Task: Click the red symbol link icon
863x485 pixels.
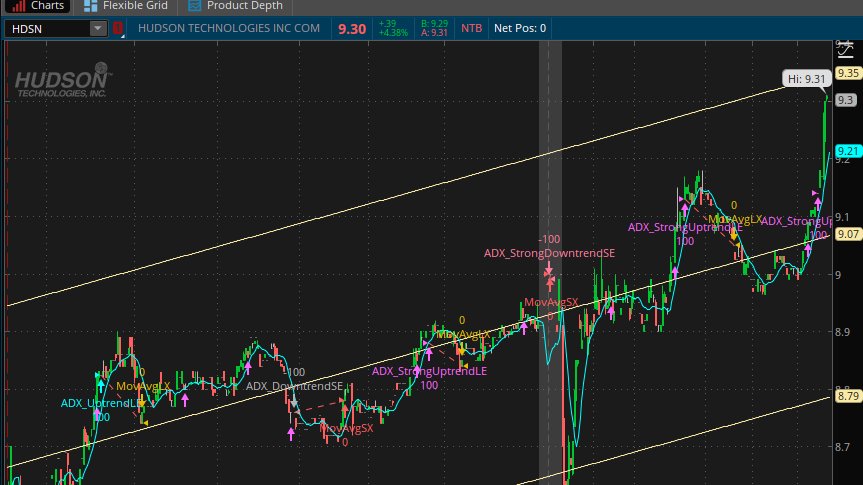Action: coord(118,28)
